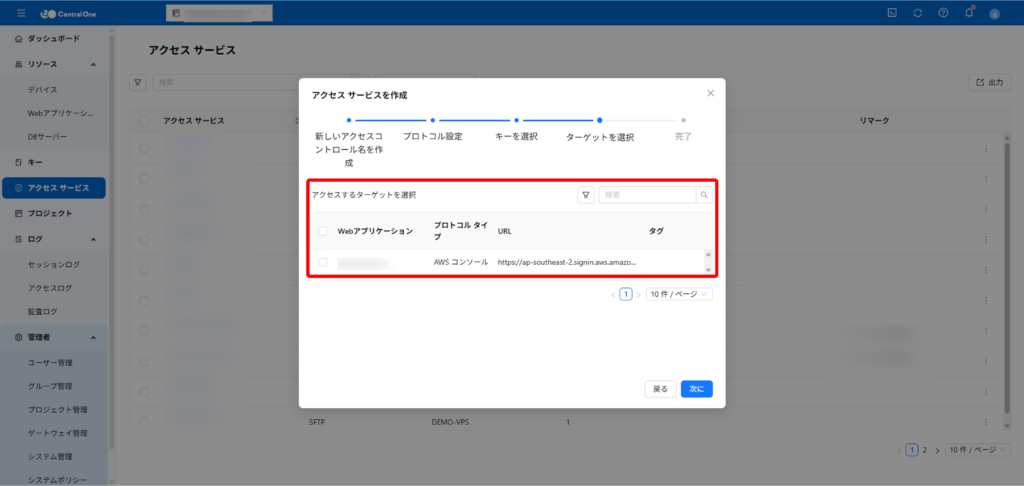Toggle the header checkbox in the アクセス サービス table
The image size is (1024, 486).
145,121
